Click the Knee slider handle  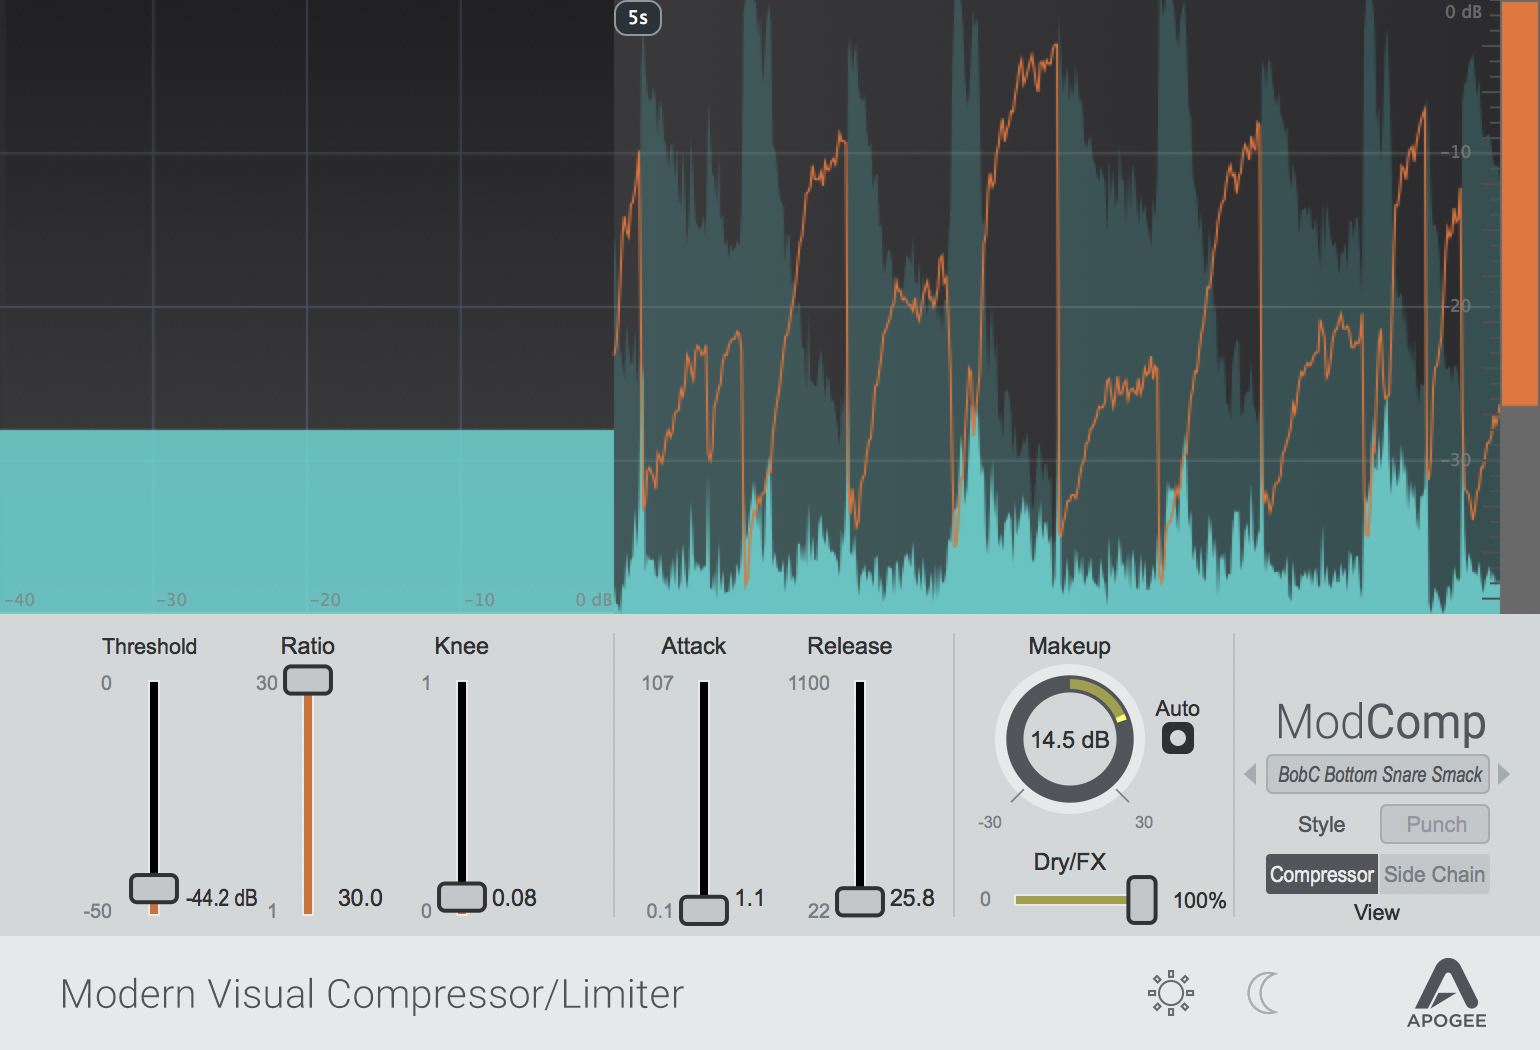pyautogui.click(x=462, y=898)
